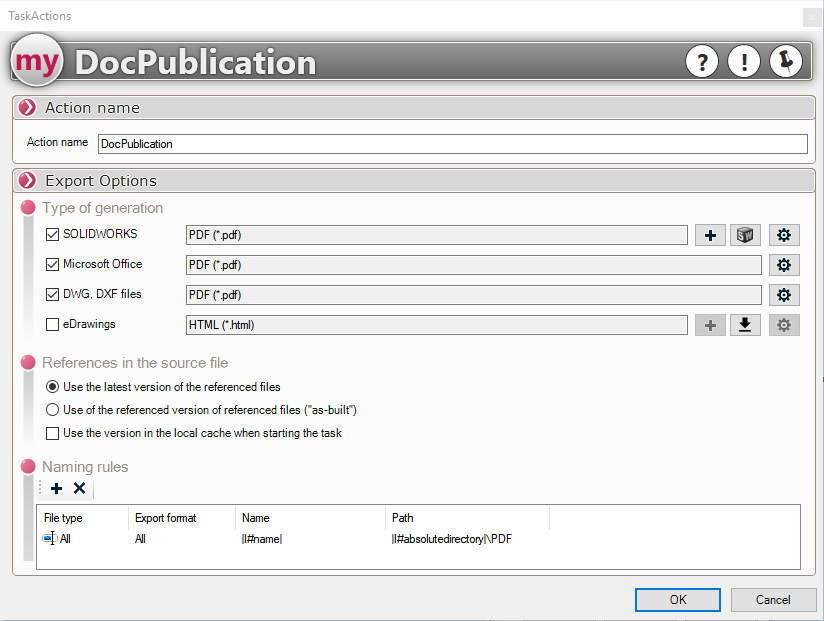Click the plus button on SOLIDWORKS row
824x621 pixels.
[710, 235]
